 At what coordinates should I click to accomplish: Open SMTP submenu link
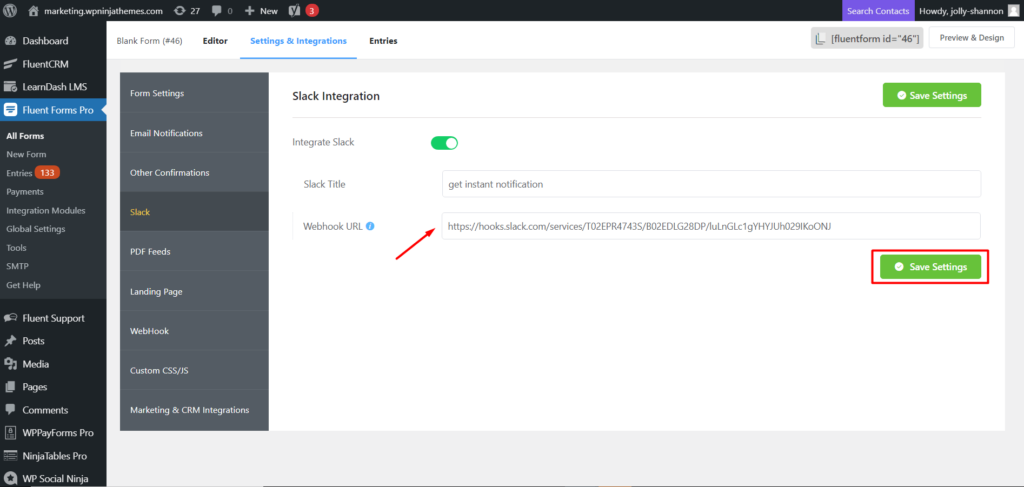point(18,266)
